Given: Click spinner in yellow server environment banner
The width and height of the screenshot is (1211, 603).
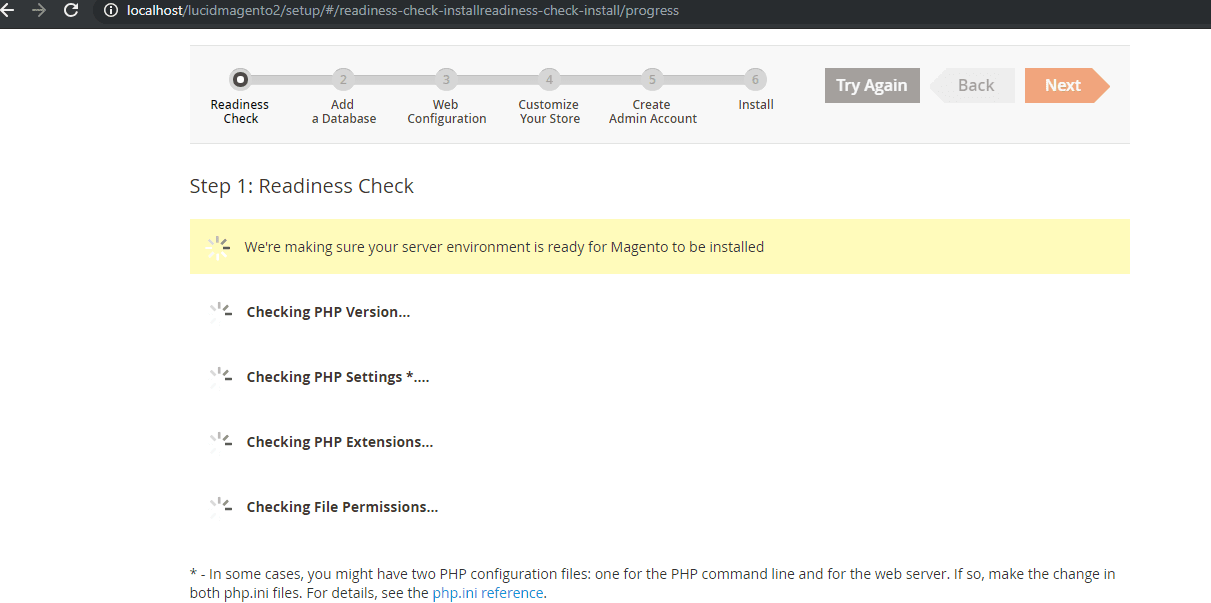Looking at the screenshot, I should coord(218,247).
